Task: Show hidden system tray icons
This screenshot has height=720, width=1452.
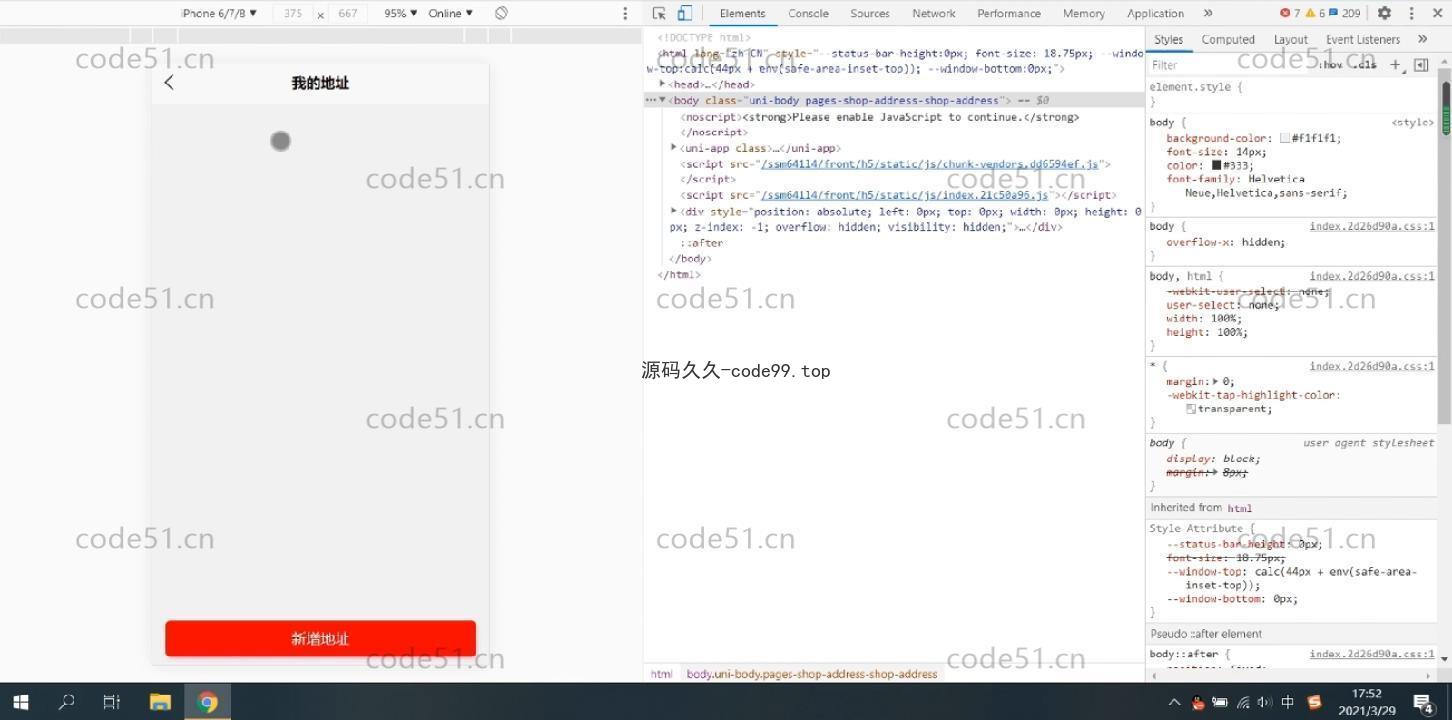Action: click(1174, 702)
